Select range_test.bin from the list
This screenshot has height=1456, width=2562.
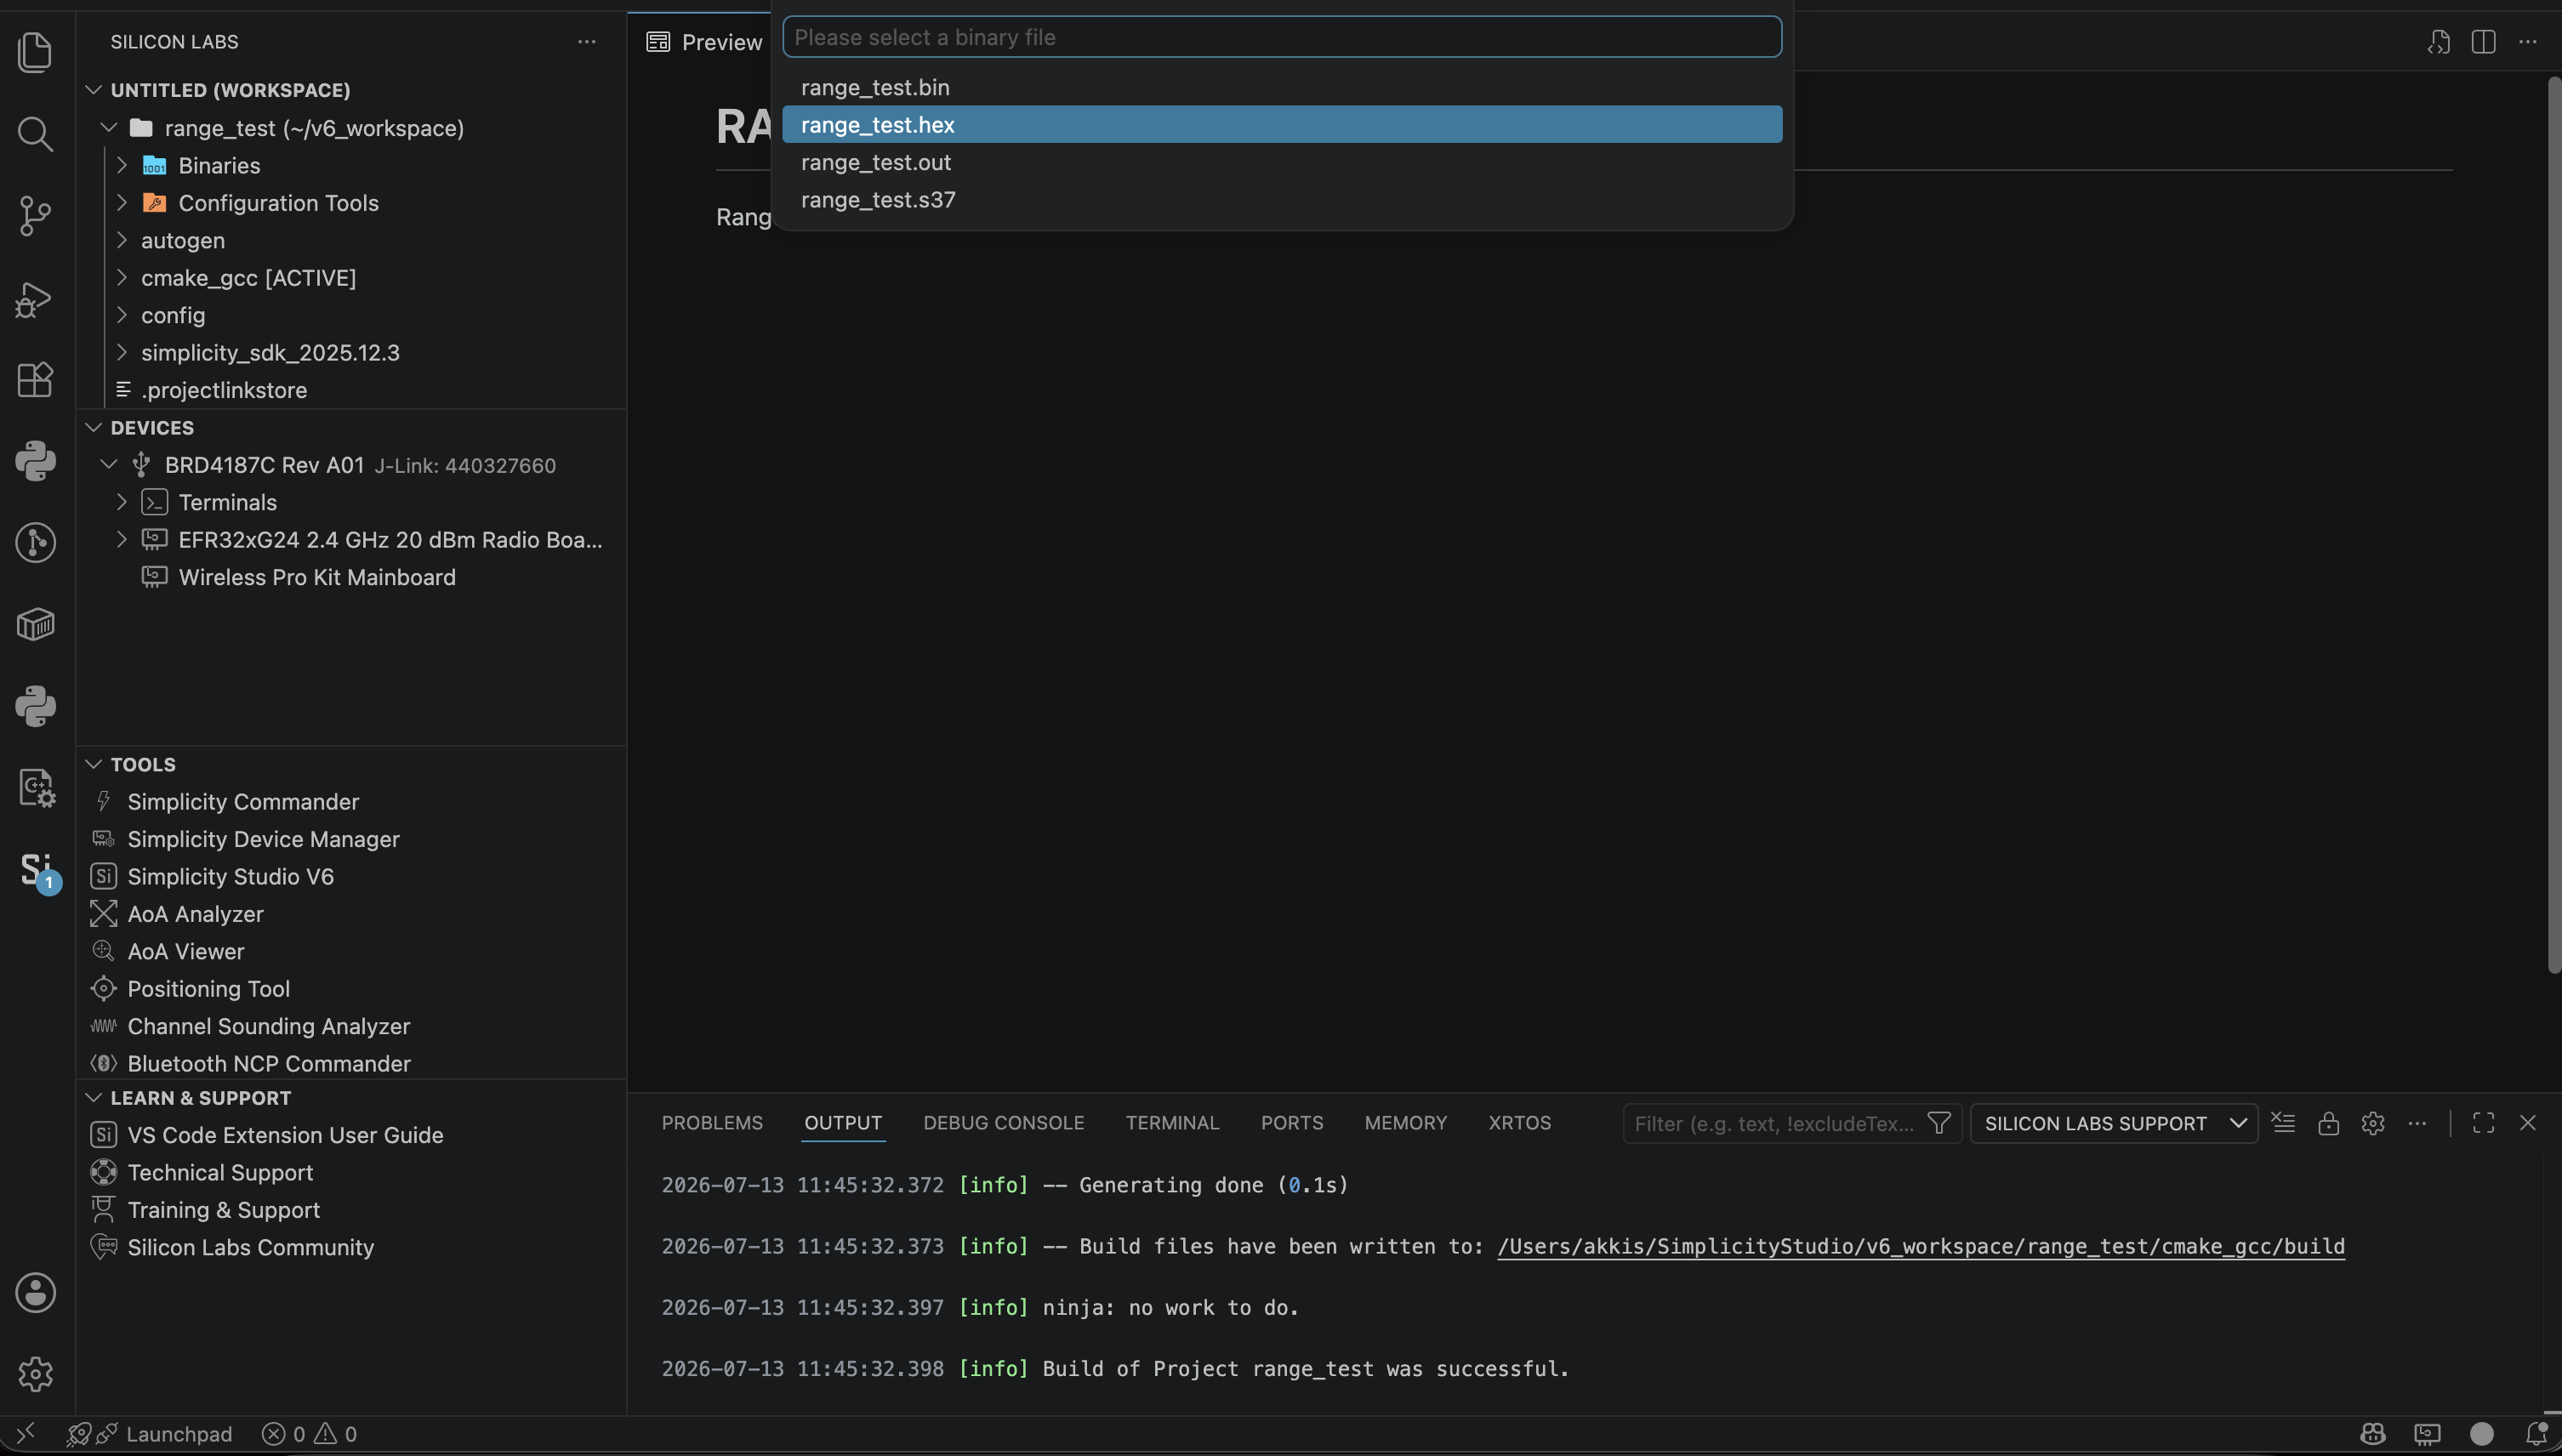point(1282,87)
